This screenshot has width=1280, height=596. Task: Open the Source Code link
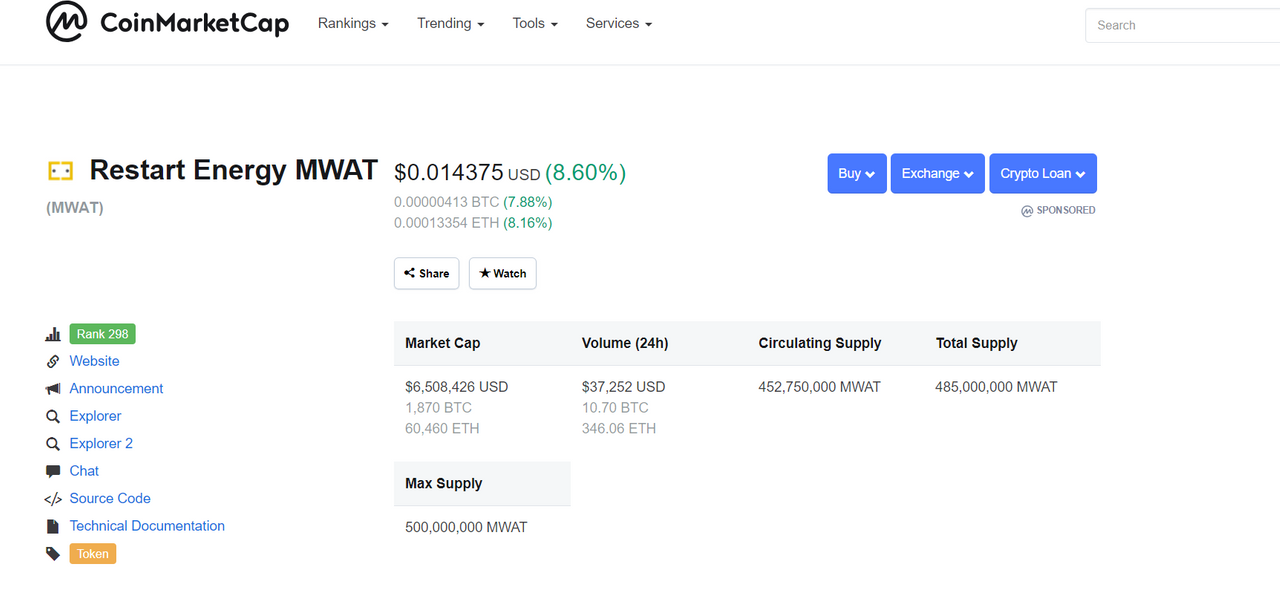110,498
